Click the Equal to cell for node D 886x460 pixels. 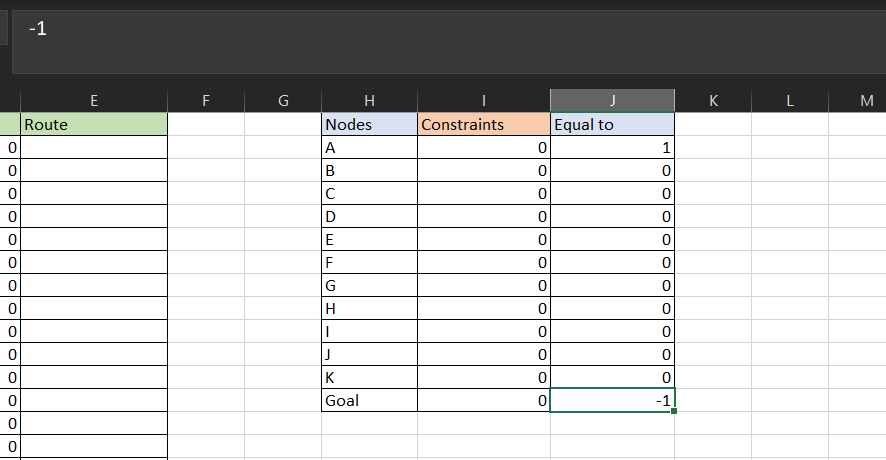612,217
